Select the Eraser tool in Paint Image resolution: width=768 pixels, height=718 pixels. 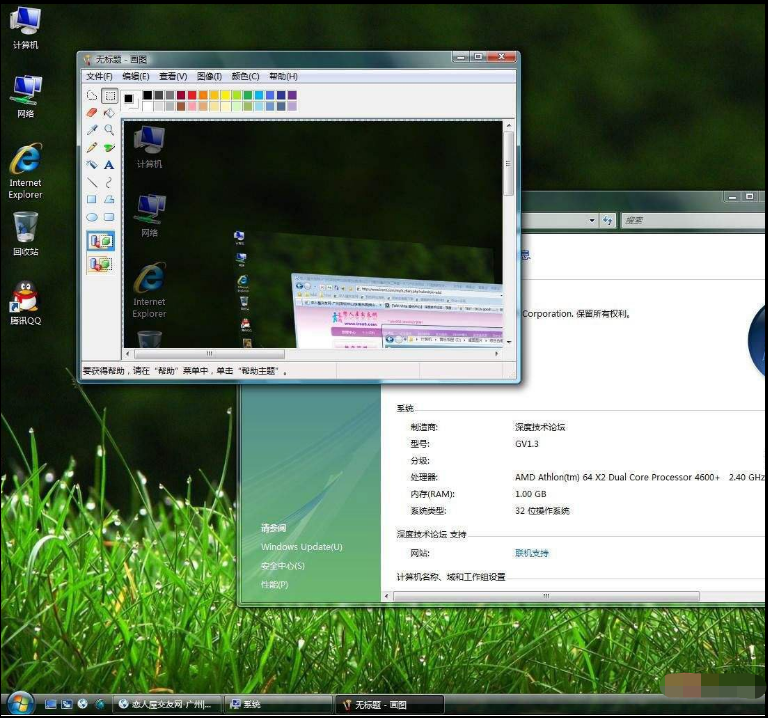(92, 113)
